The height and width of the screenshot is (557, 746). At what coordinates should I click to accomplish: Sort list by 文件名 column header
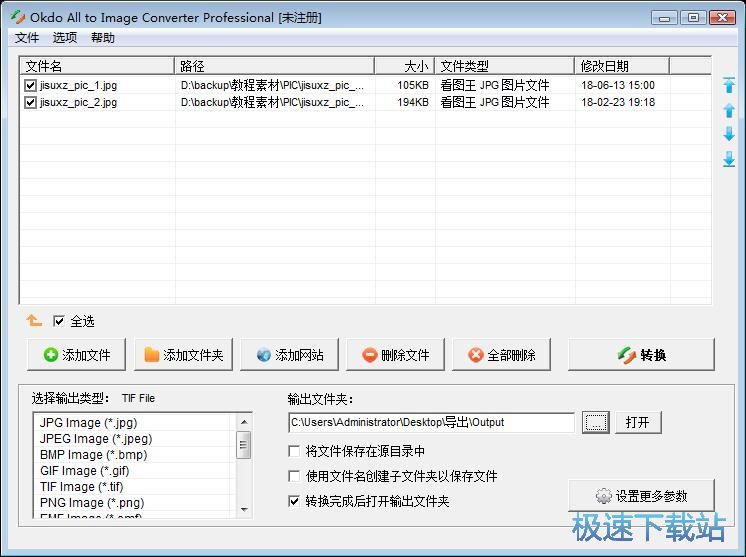point(97,66)
